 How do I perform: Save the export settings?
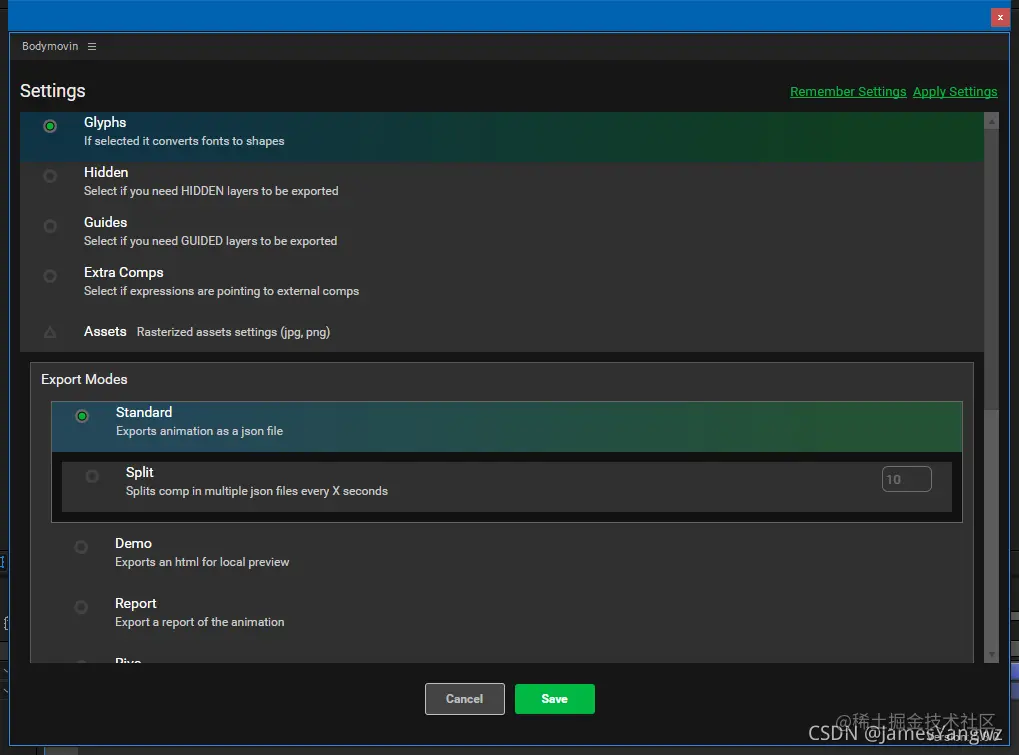(554, 699)
